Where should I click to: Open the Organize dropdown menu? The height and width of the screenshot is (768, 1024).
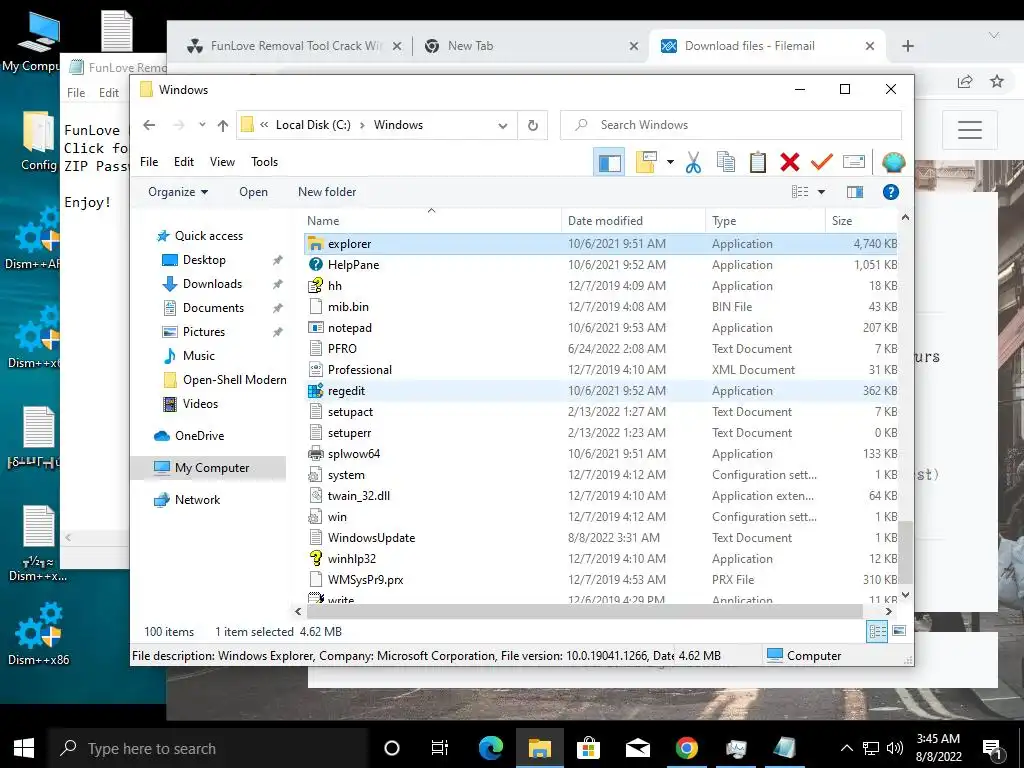(178, 192)
